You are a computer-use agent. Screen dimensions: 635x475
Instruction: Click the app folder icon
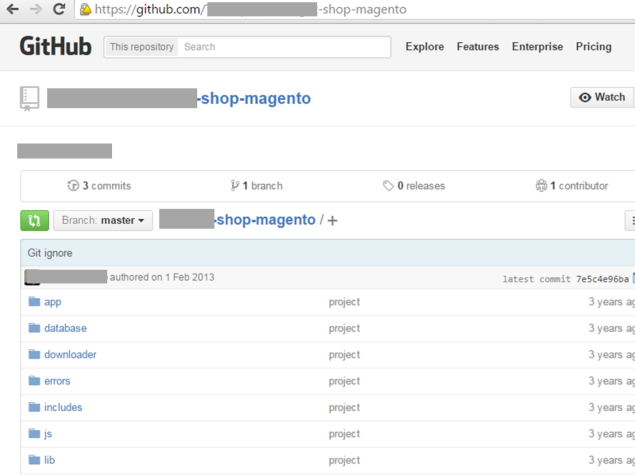pos(34,302)
